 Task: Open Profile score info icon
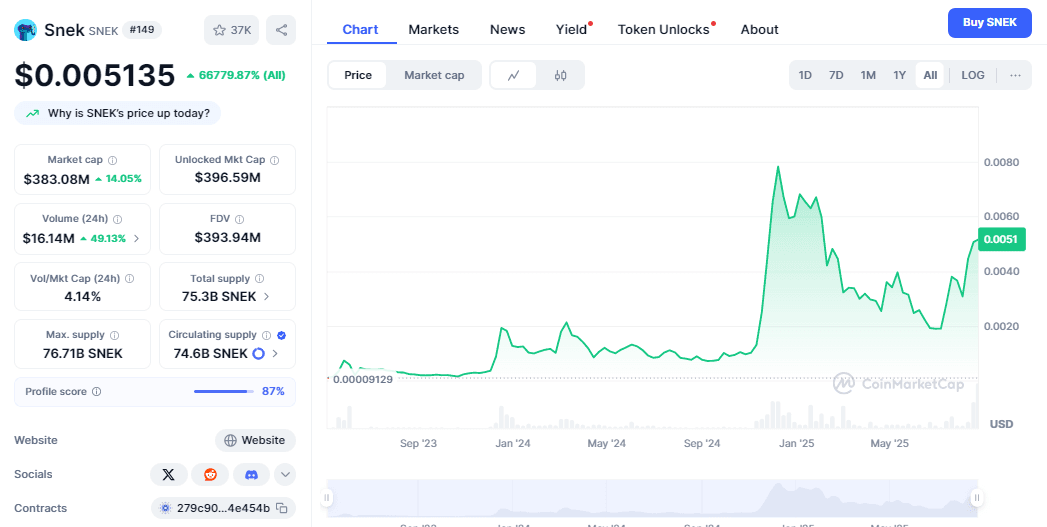click(96, 391)
